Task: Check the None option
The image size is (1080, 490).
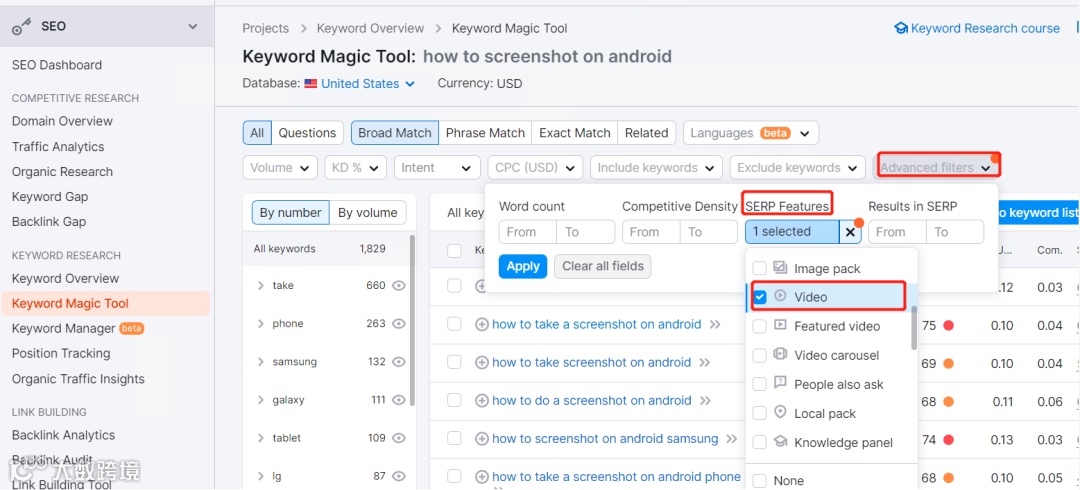Action: coord(759,480)
